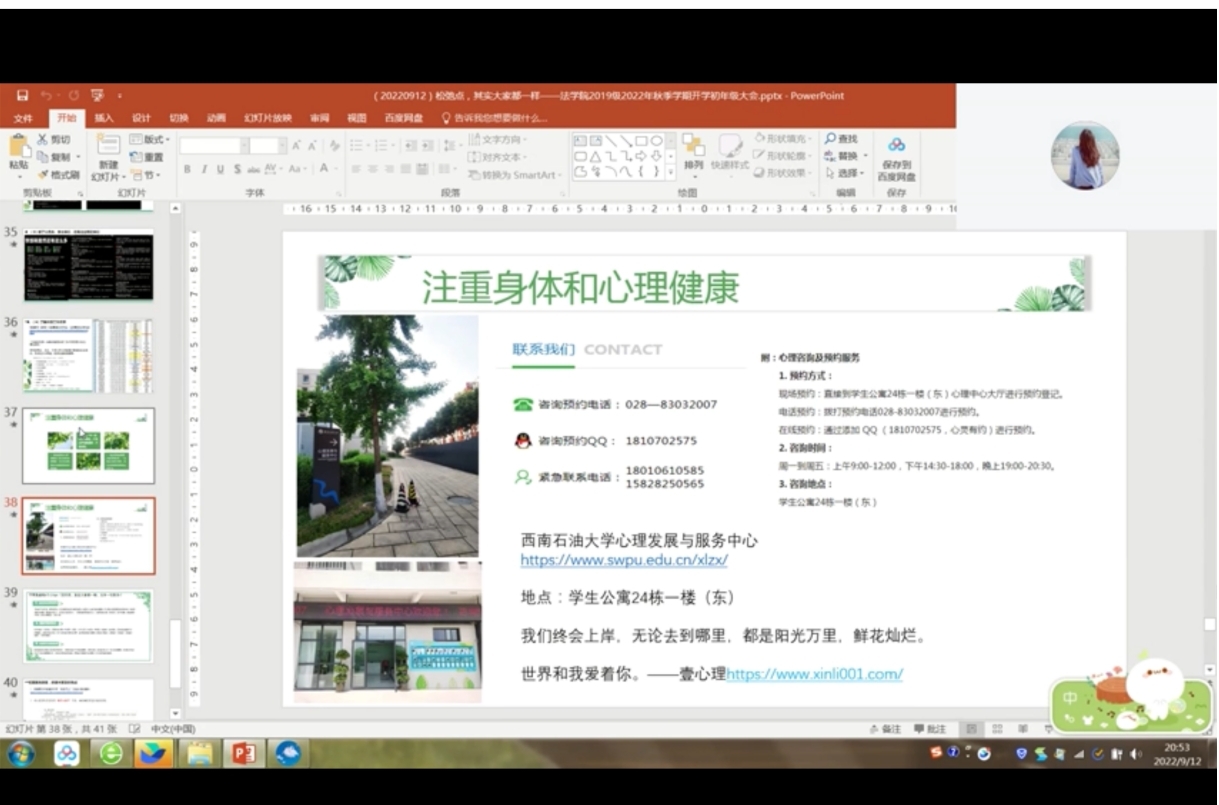Switch to the Animations (动画) tab
Viewport: 1219px width, 805px height.
[x=216, y=118]
